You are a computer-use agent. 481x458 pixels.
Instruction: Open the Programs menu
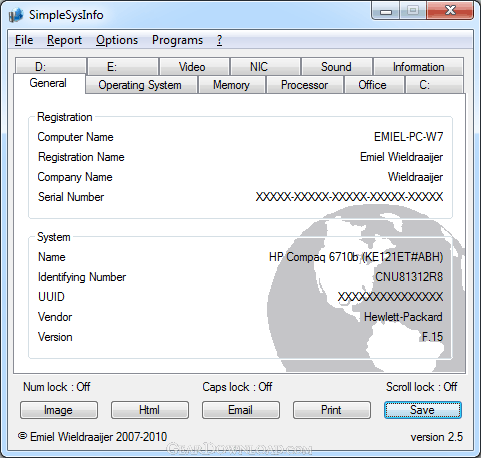177,40
